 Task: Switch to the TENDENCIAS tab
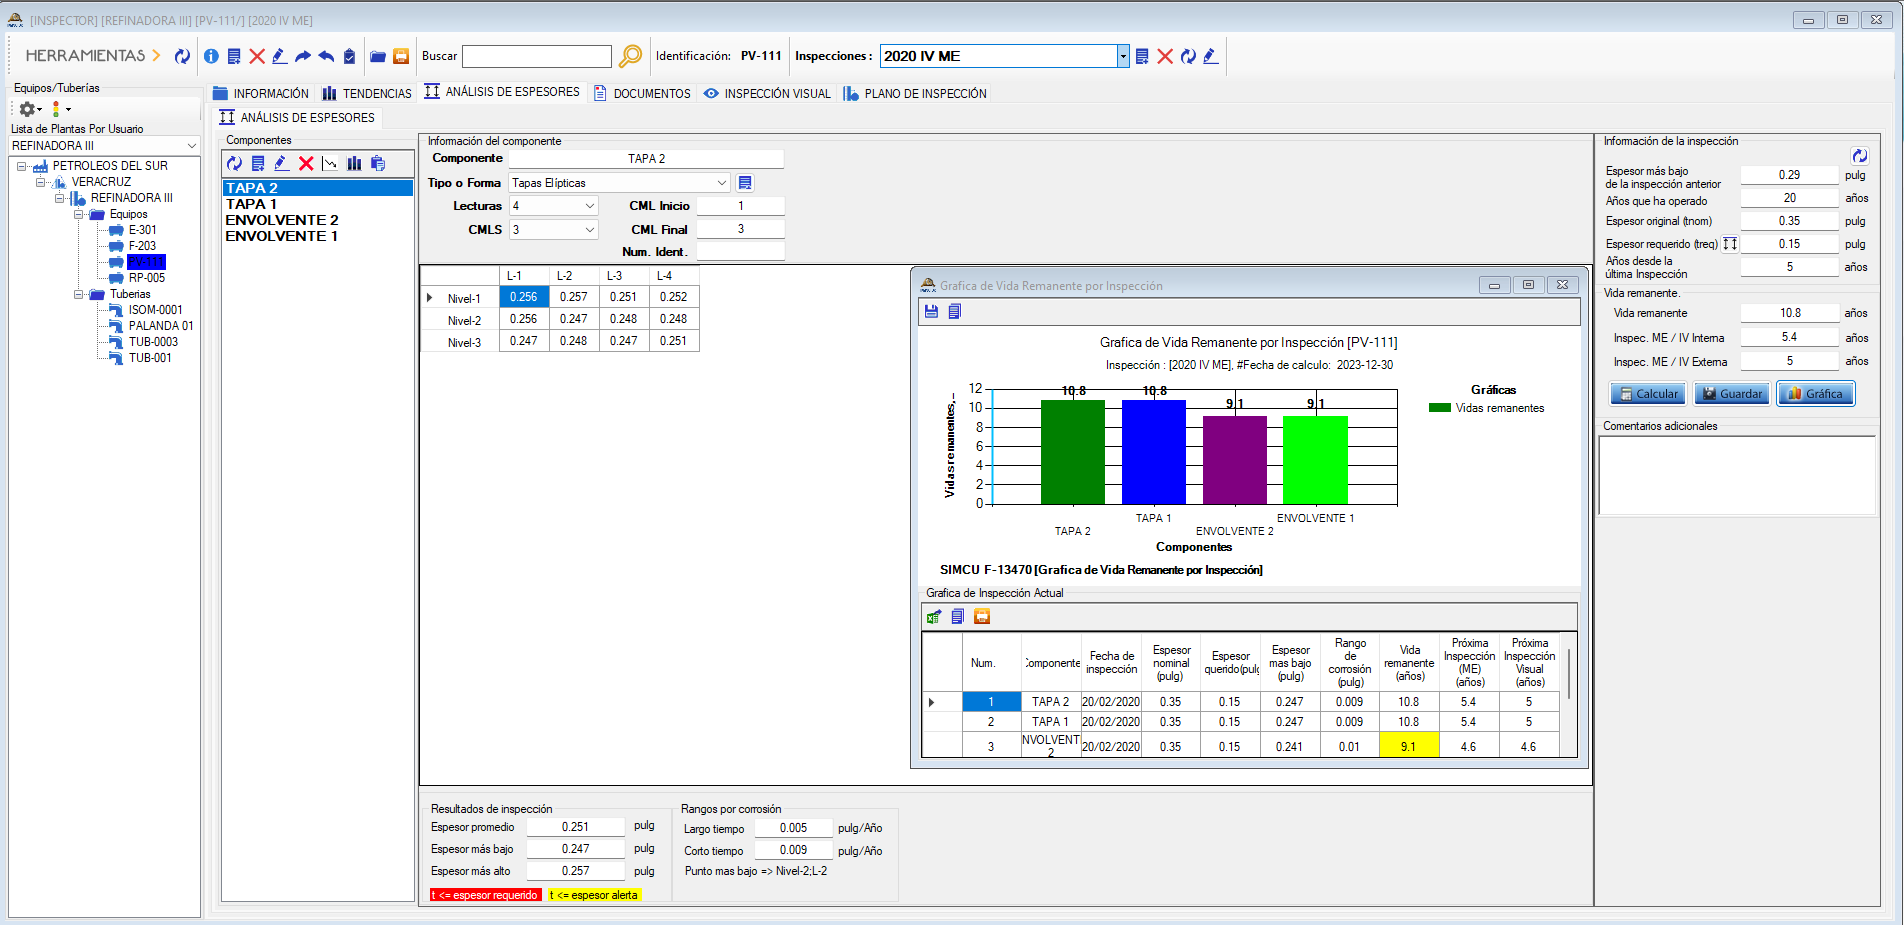pos(366,93)
